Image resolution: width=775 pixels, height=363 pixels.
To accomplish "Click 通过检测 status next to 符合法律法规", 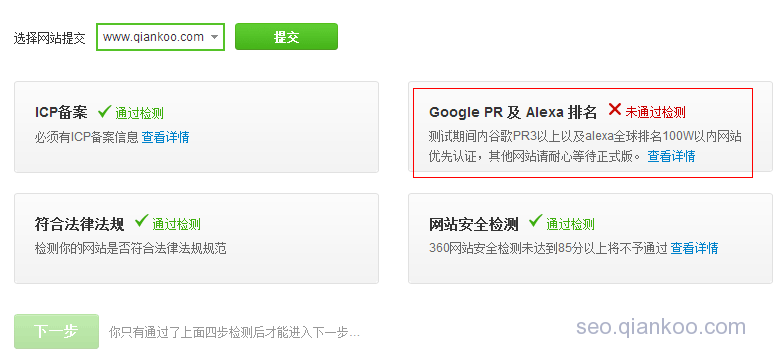I will point(176,224).
